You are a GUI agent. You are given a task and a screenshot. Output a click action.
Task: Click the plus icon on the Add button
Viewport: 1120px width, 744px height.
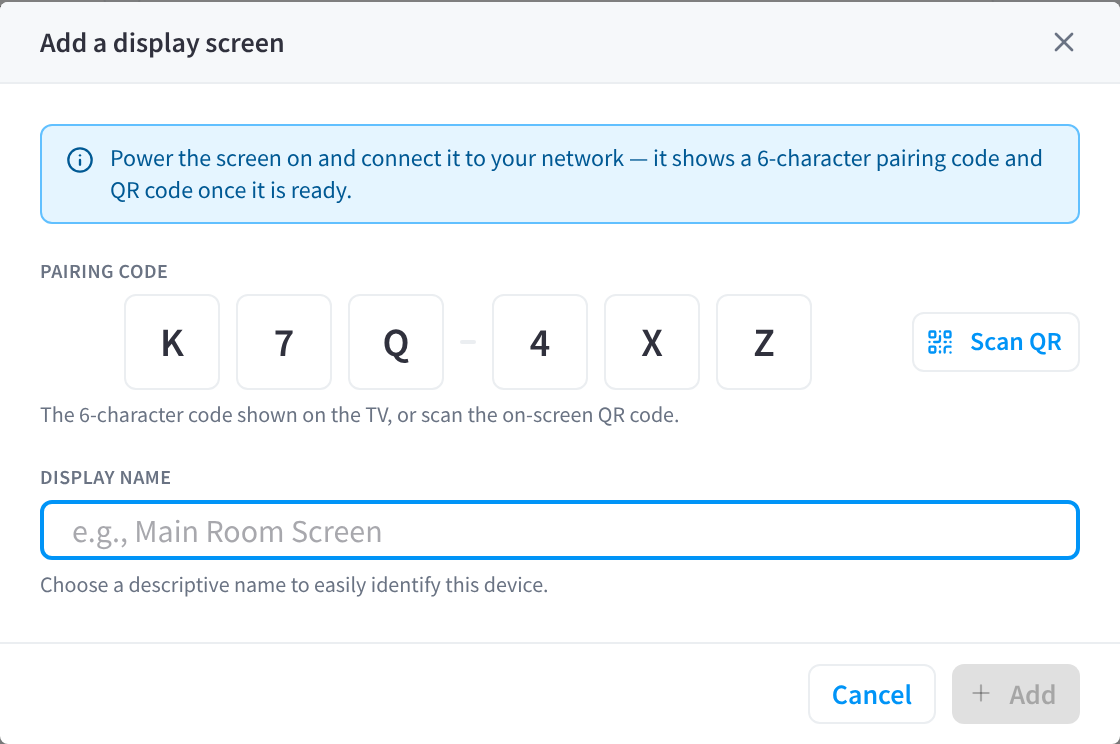(981, 693)
